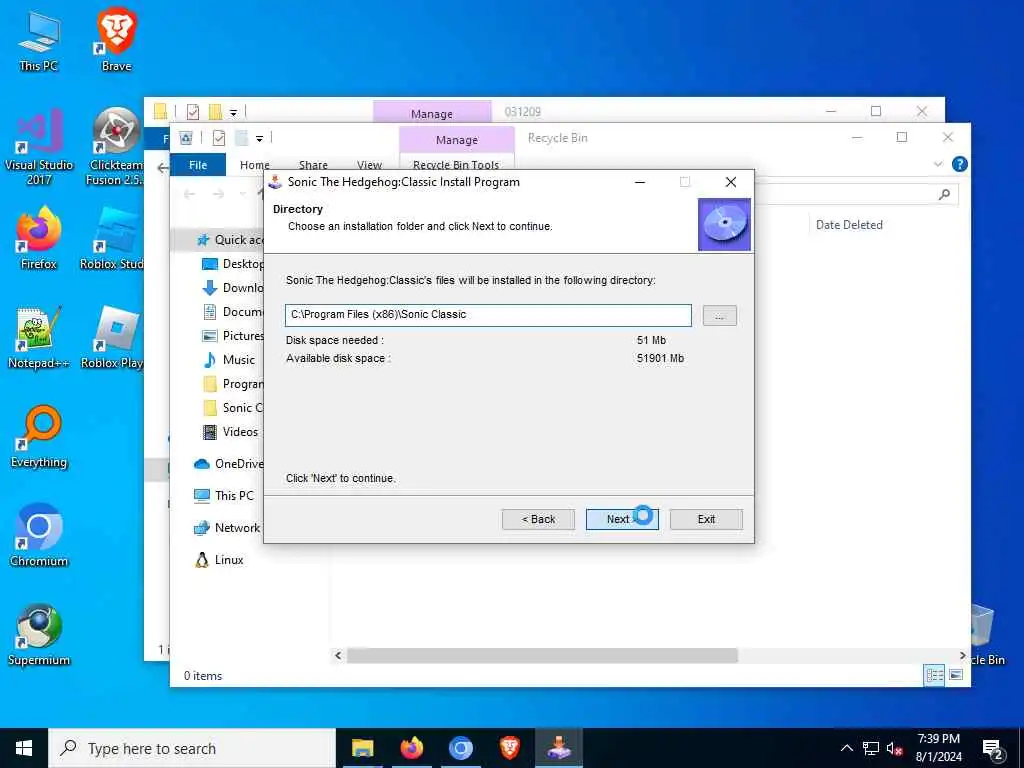This screenshot has height=768, width=1024.
Task: Open the Windows Start menu
Action: point(24,748)
